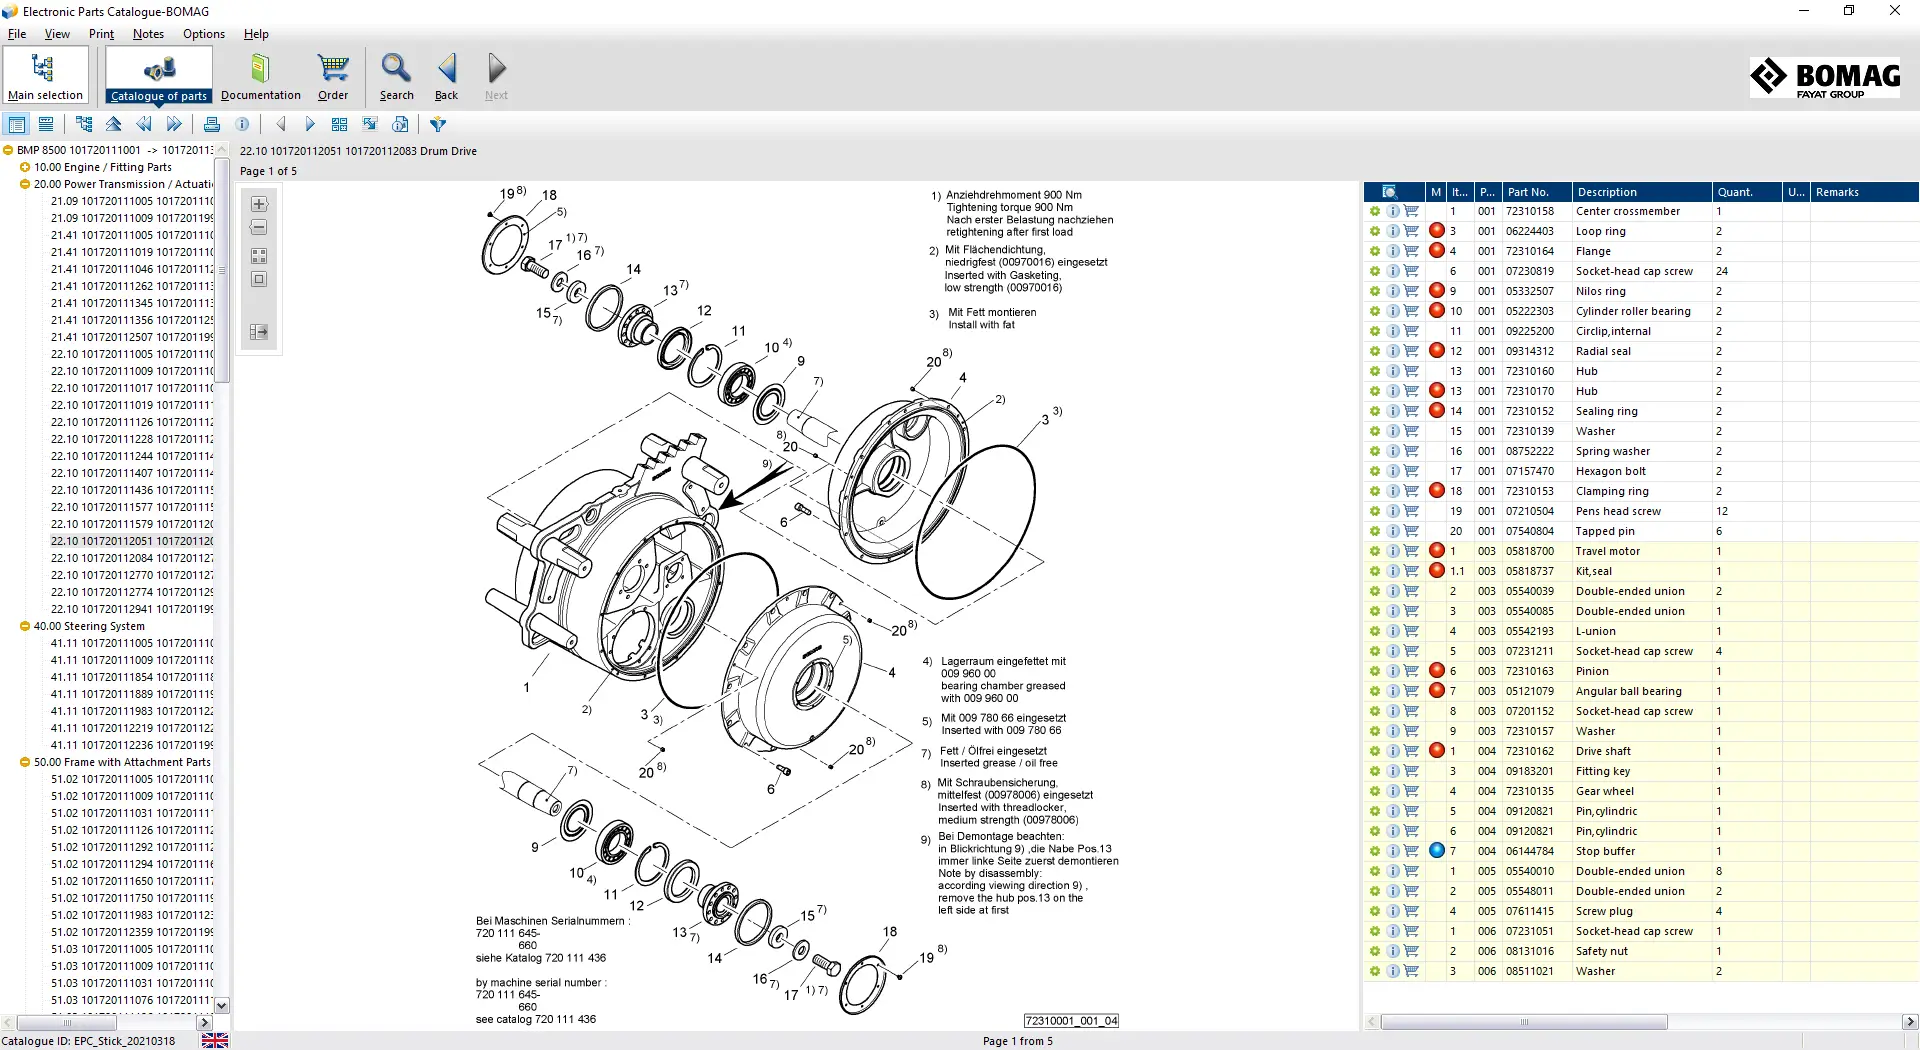Click the four-tile thumbnails icon
The width and height of the screenshot is (1920, 1050).
pyautogui.click(x=340, y=124)
